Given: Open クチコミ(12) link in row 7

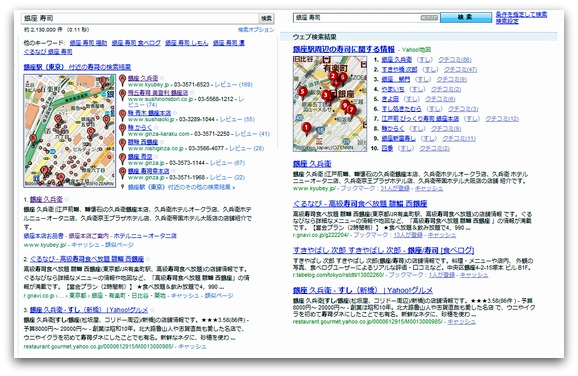Looking at the screenshot, I should pos(502,119).
